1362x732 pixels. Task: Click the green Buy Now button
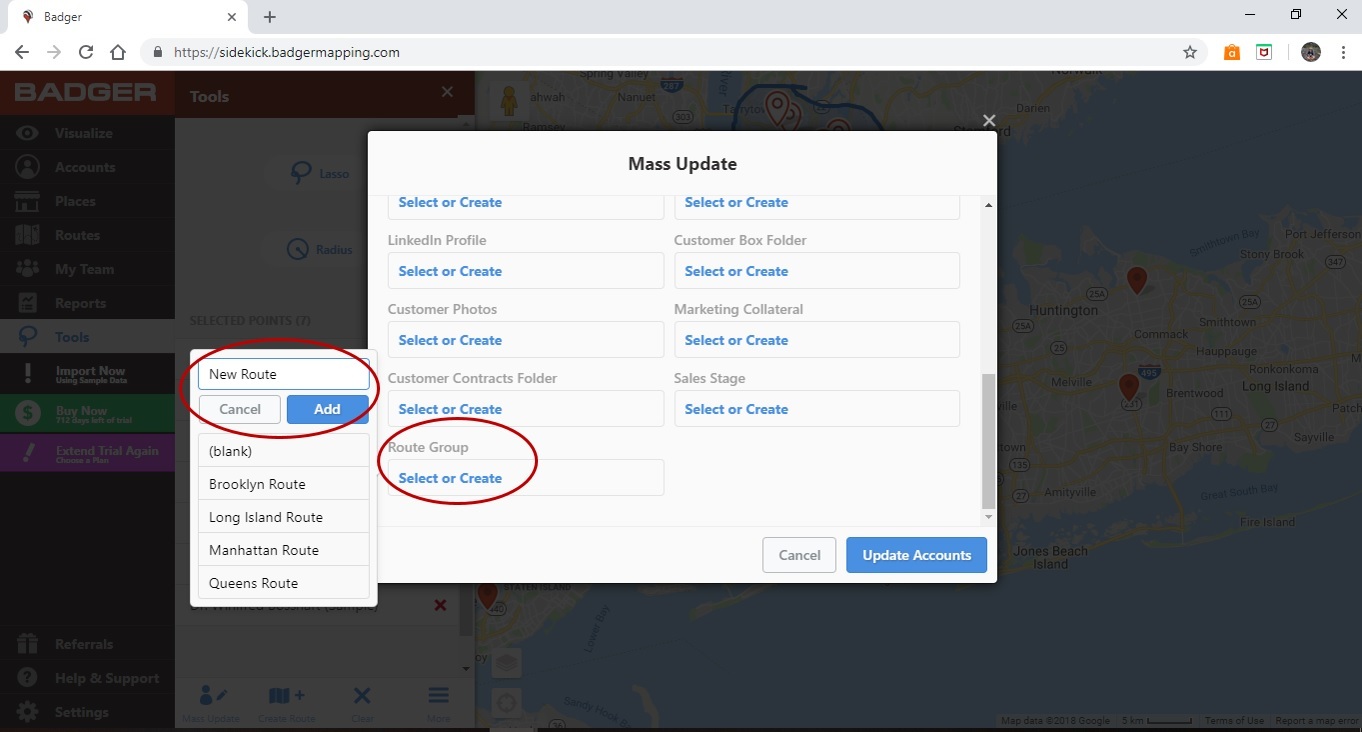tap(87, 414)
